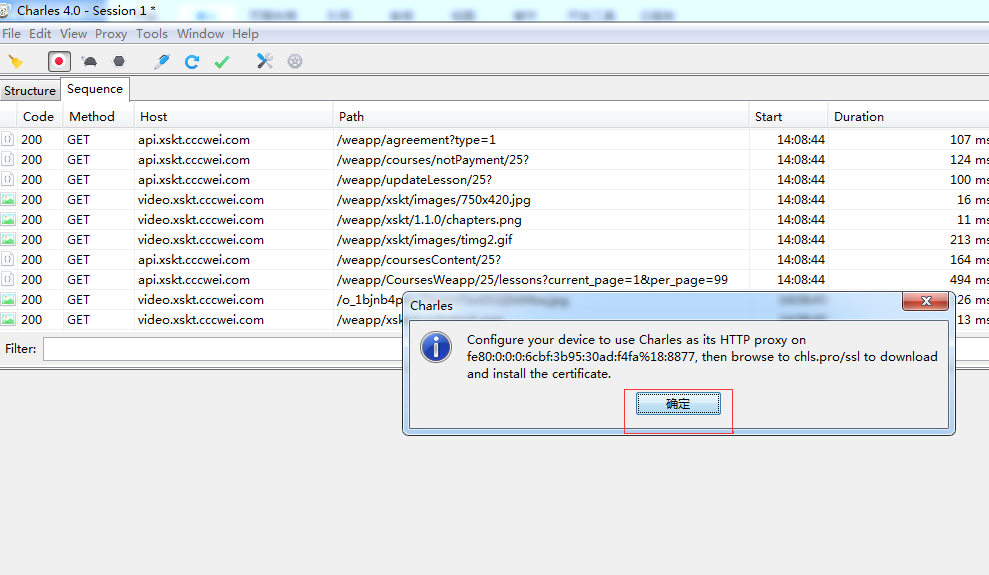
Task: Click the blue info icon in dialog
Action: (436, 347)
